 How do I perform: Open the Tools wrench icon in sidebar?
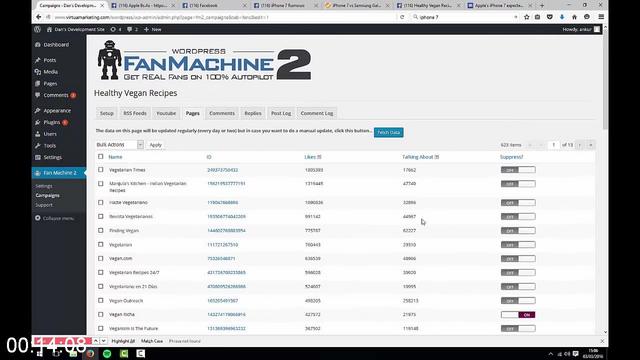point(38,146)
